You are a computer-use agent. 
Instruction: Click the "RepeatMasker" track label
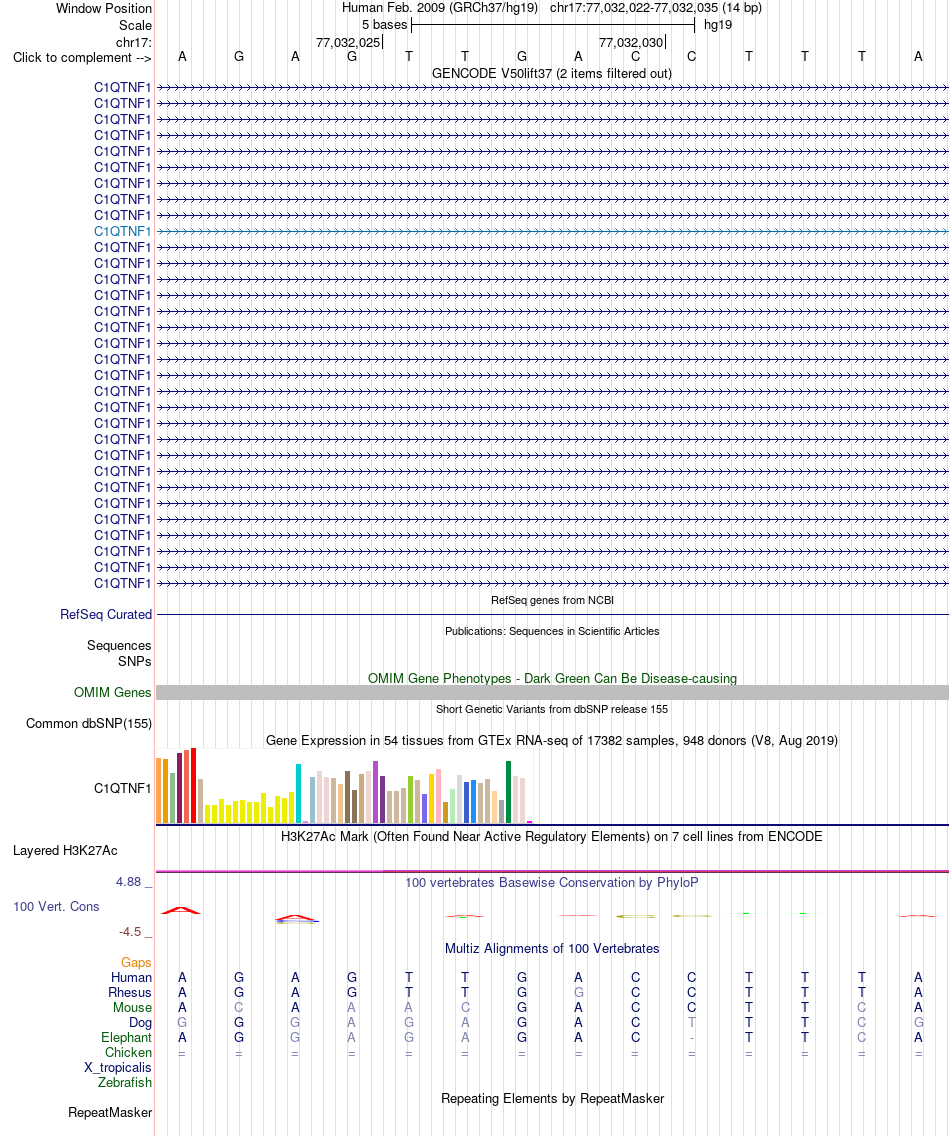pos(110,1112)
